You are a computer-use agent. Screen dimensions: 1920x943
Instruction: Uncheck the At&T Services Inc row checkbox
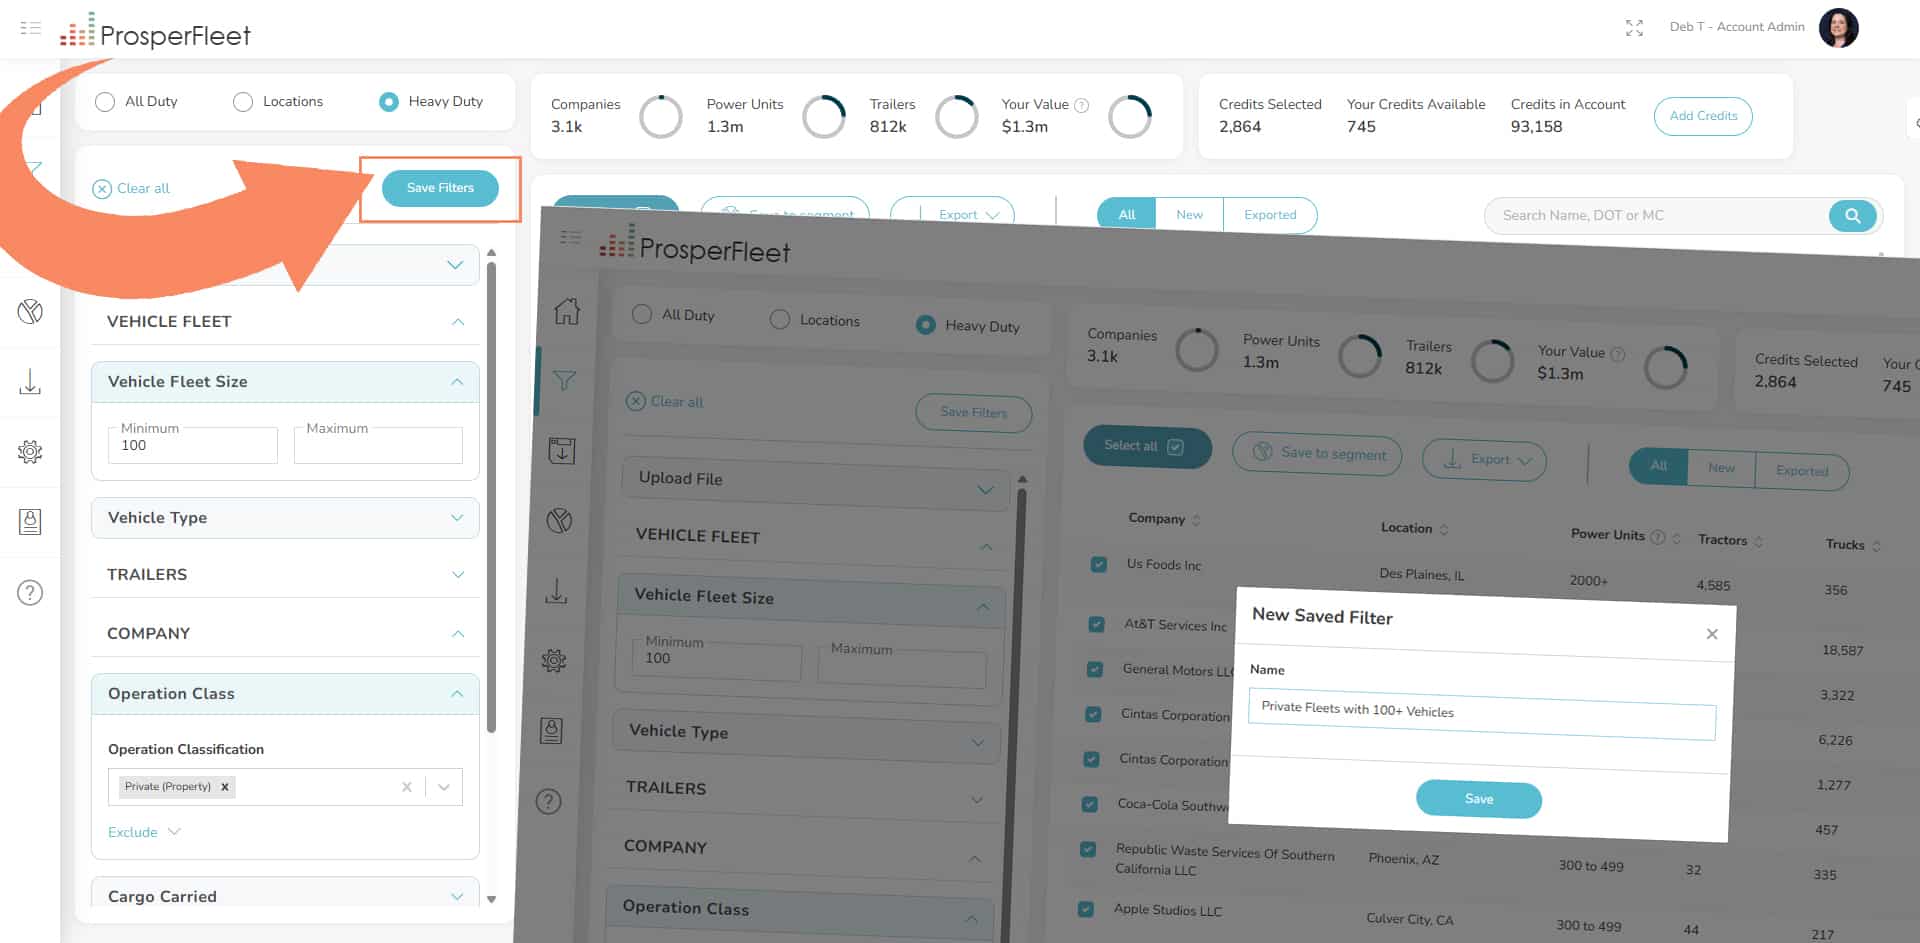(1096, 624)
